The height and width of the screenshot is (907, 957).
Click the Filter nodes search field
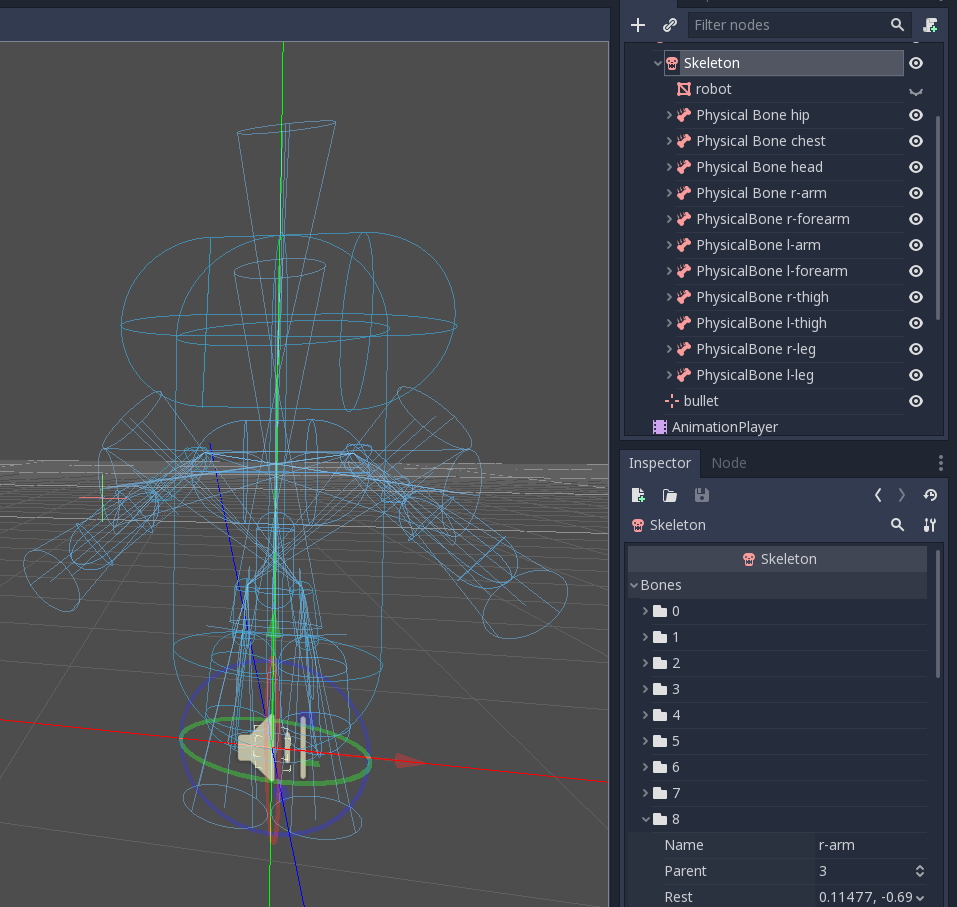pyautogui.click(x=785, y=25)
